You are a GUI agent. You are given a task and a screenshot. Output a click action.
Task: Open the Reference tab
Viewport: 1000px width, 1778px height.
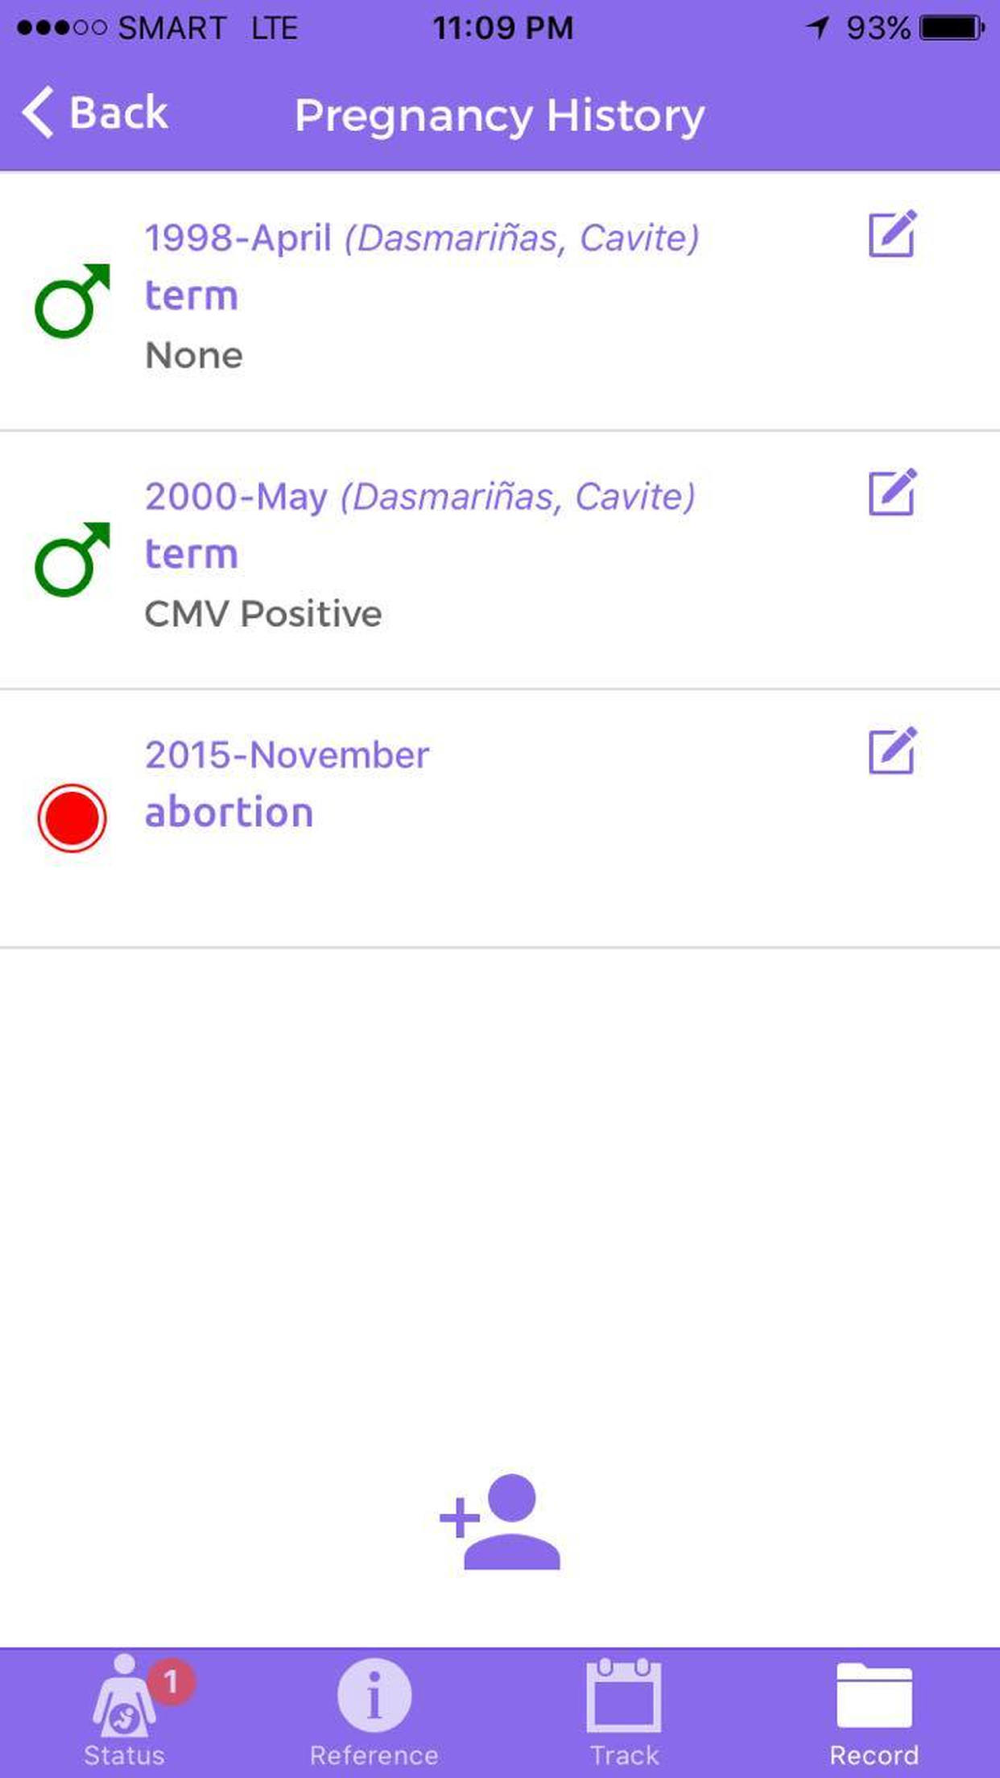click(x=374, y=1712)
